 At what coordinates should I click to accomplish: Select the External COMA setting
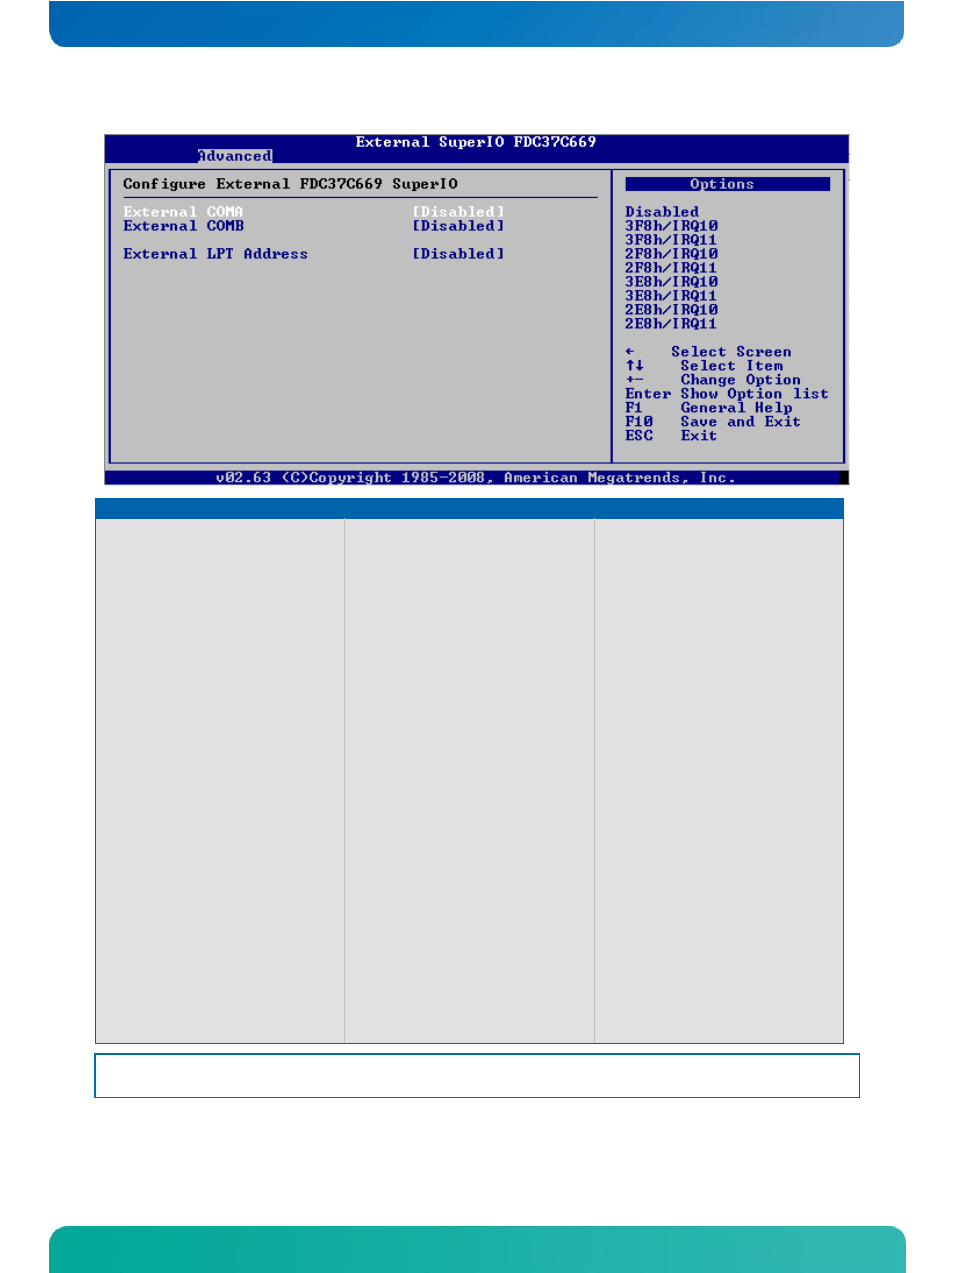point(183,212)
